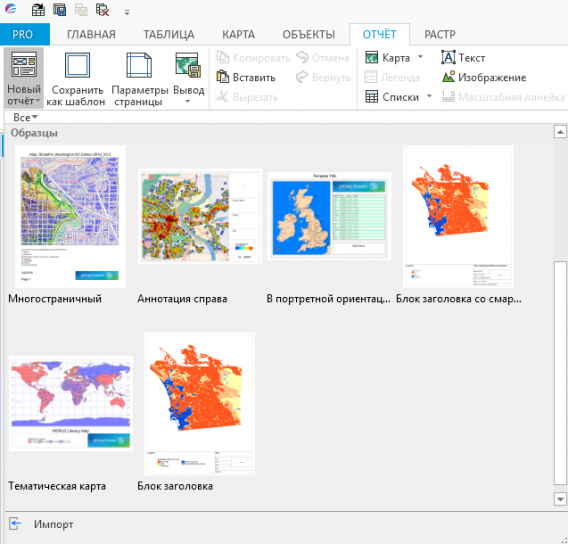Pick the Тематическая карта template thumbnail
The width and height of the screenshot is (568, 544).
[x=71, y=403]
